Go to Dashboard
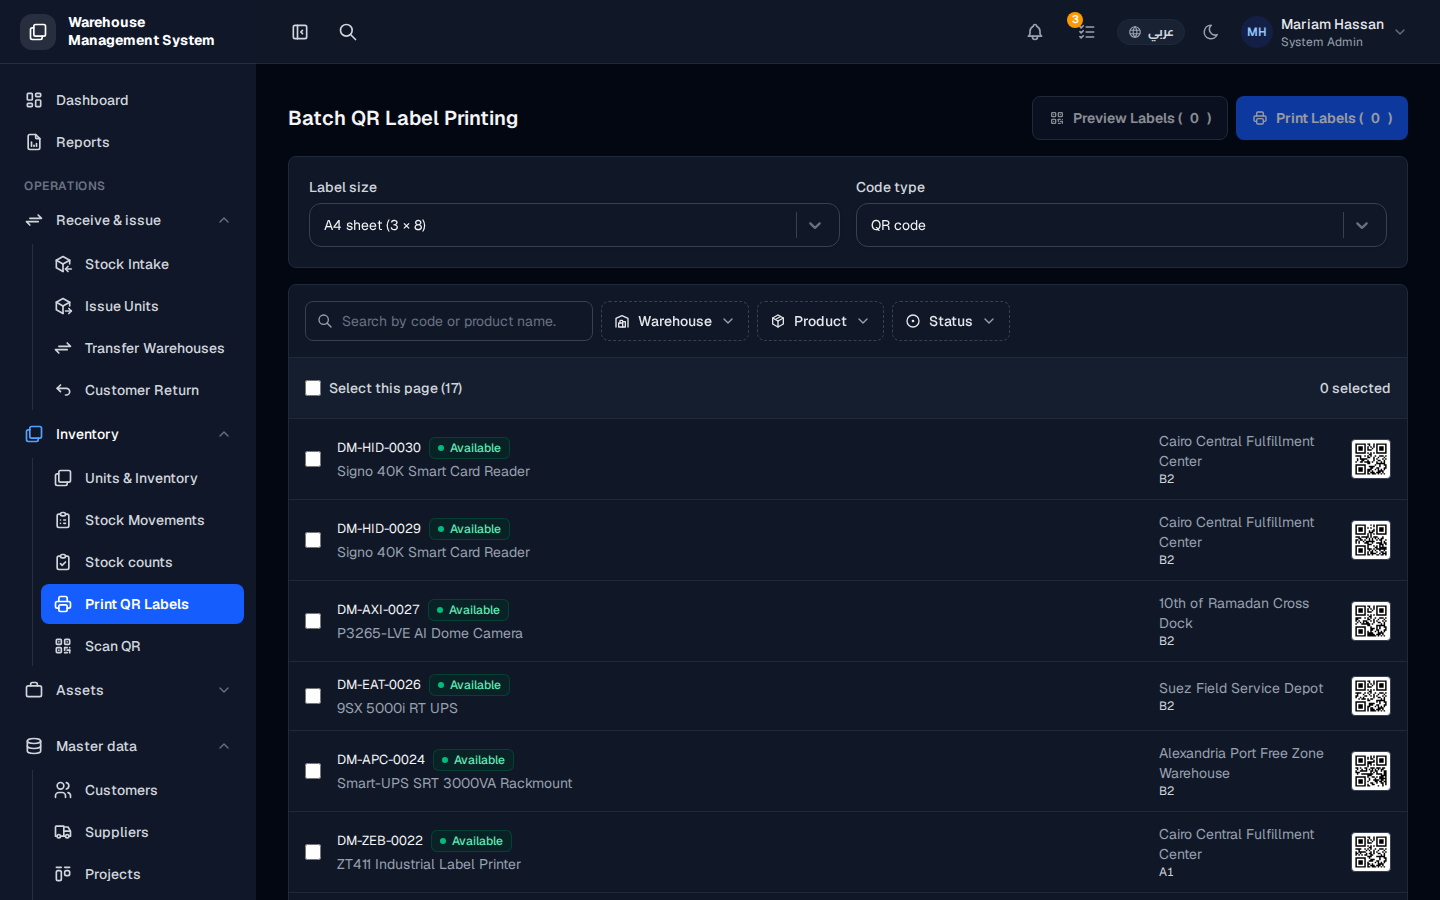1440x900 pixels. pos(128,100)
